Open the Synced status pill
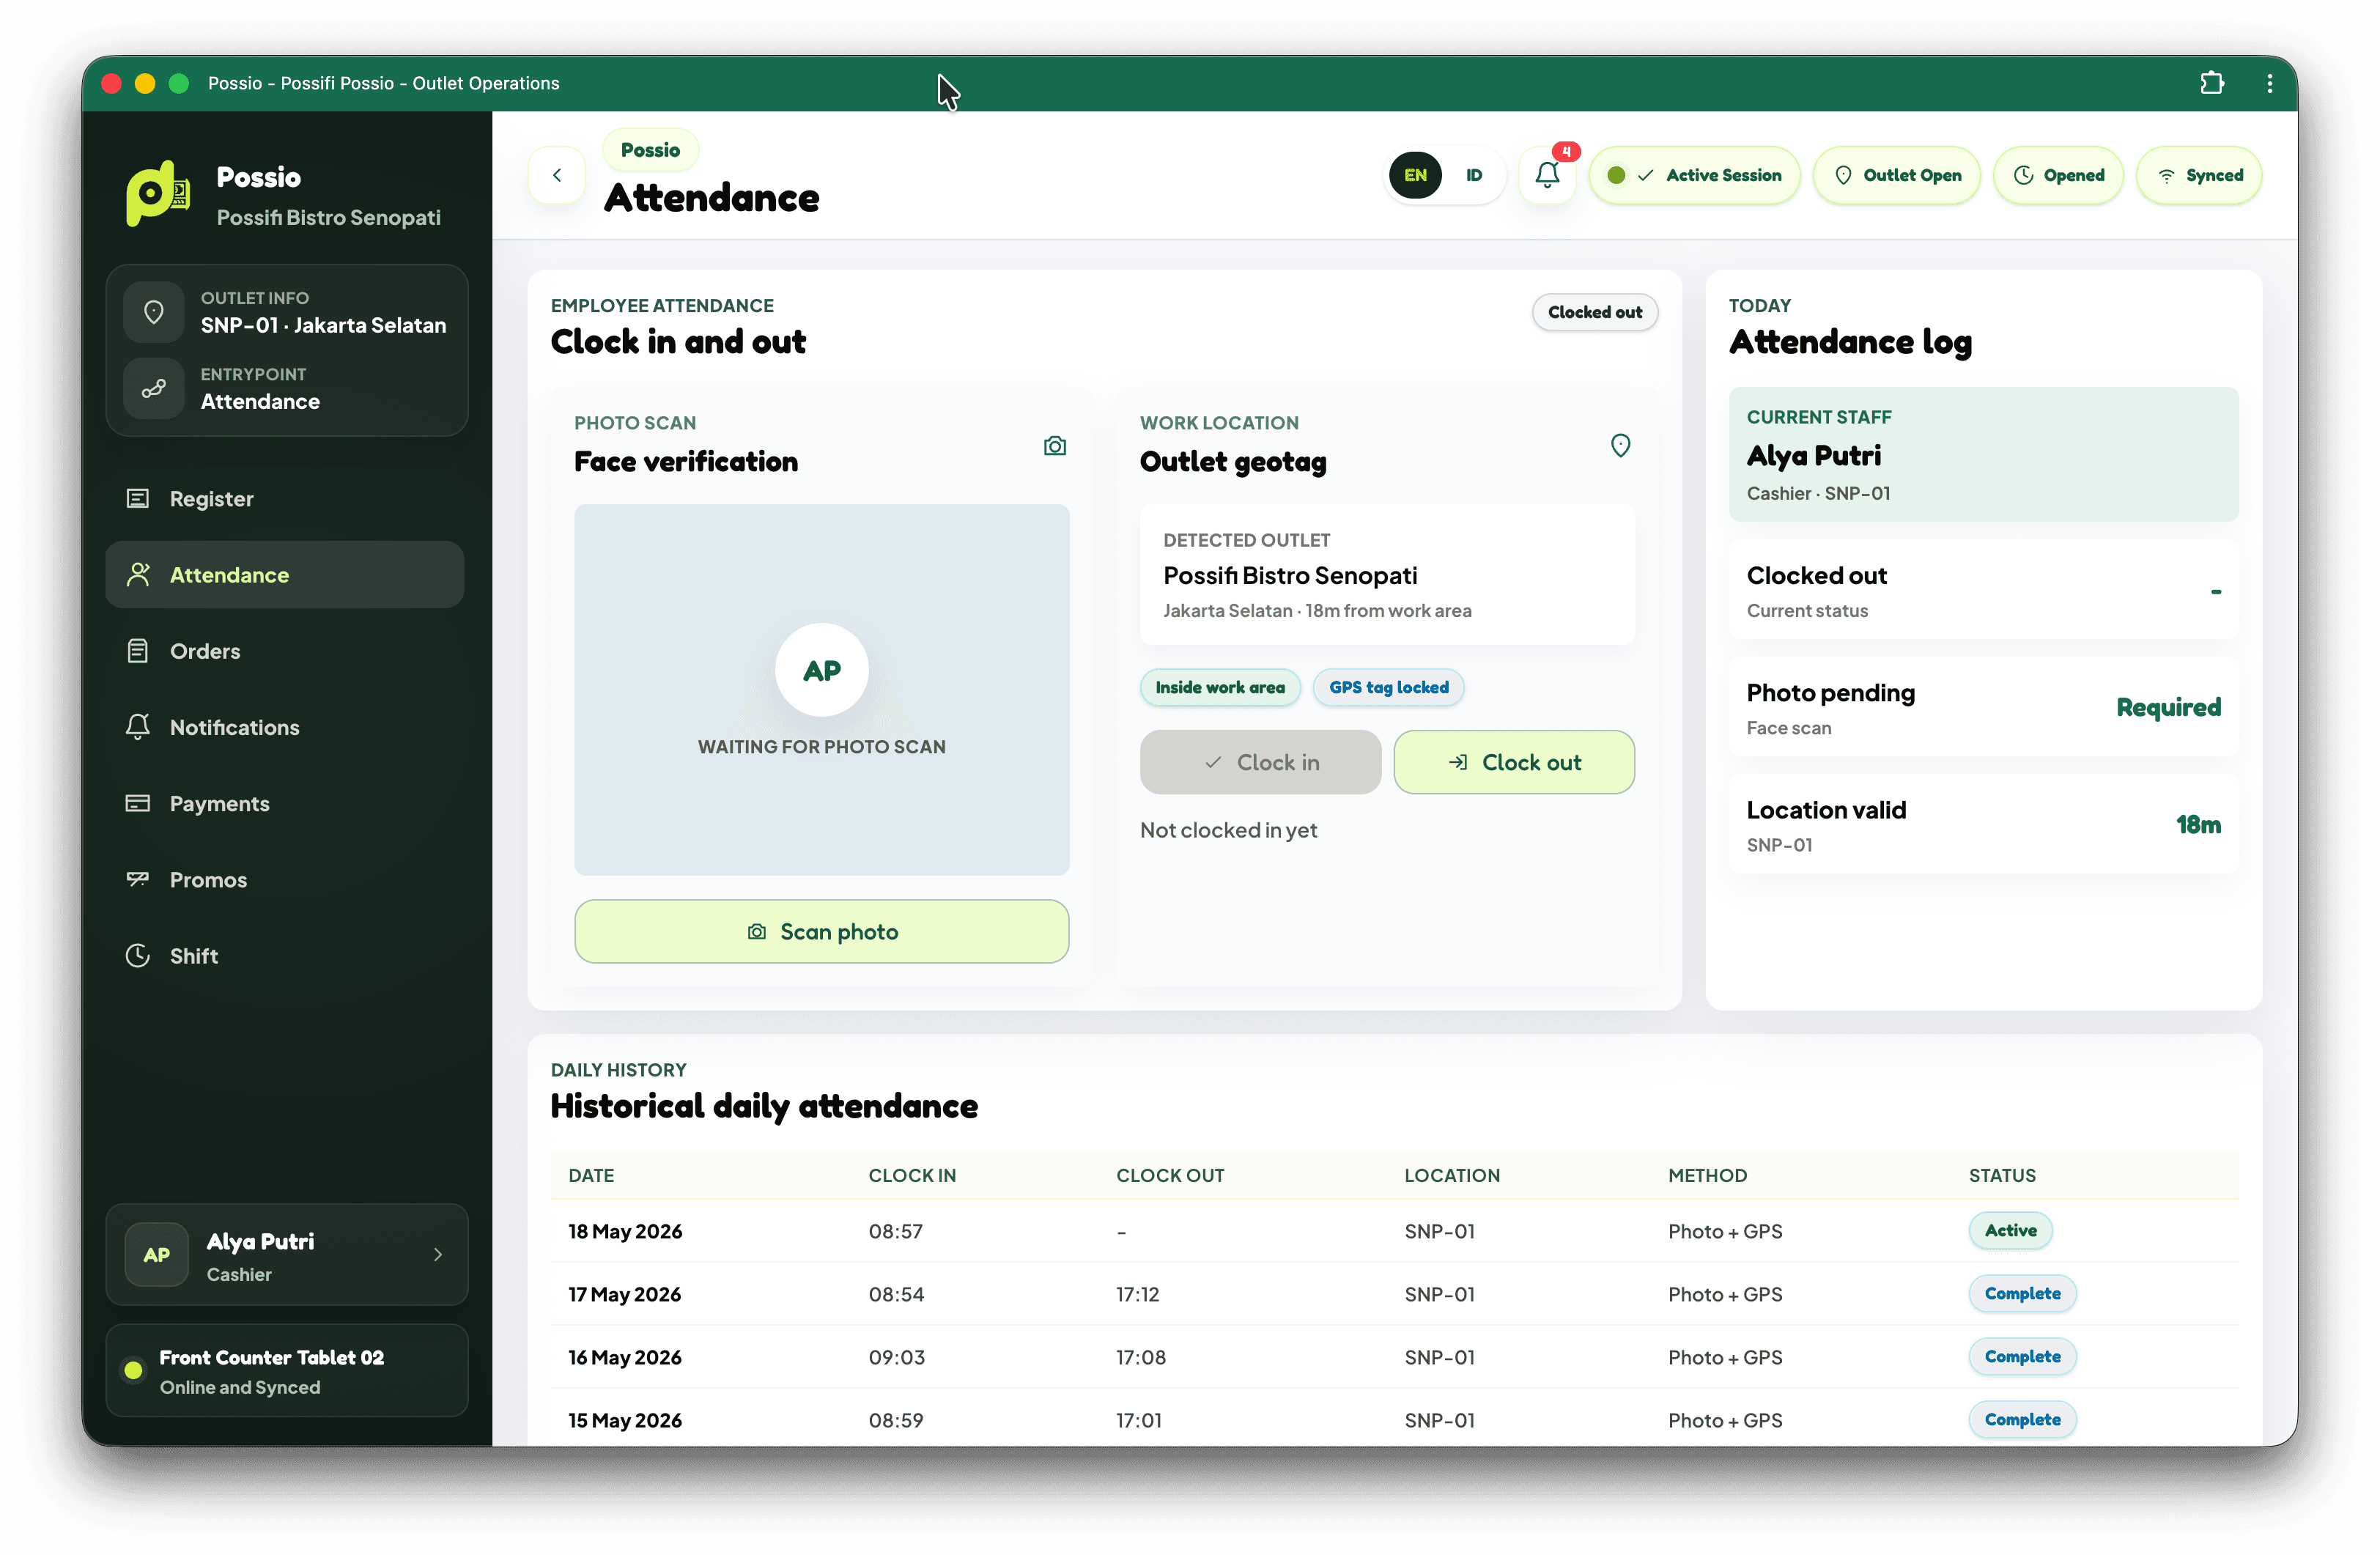Screen dimensions: 2380x1555 tap(2198, 175)
